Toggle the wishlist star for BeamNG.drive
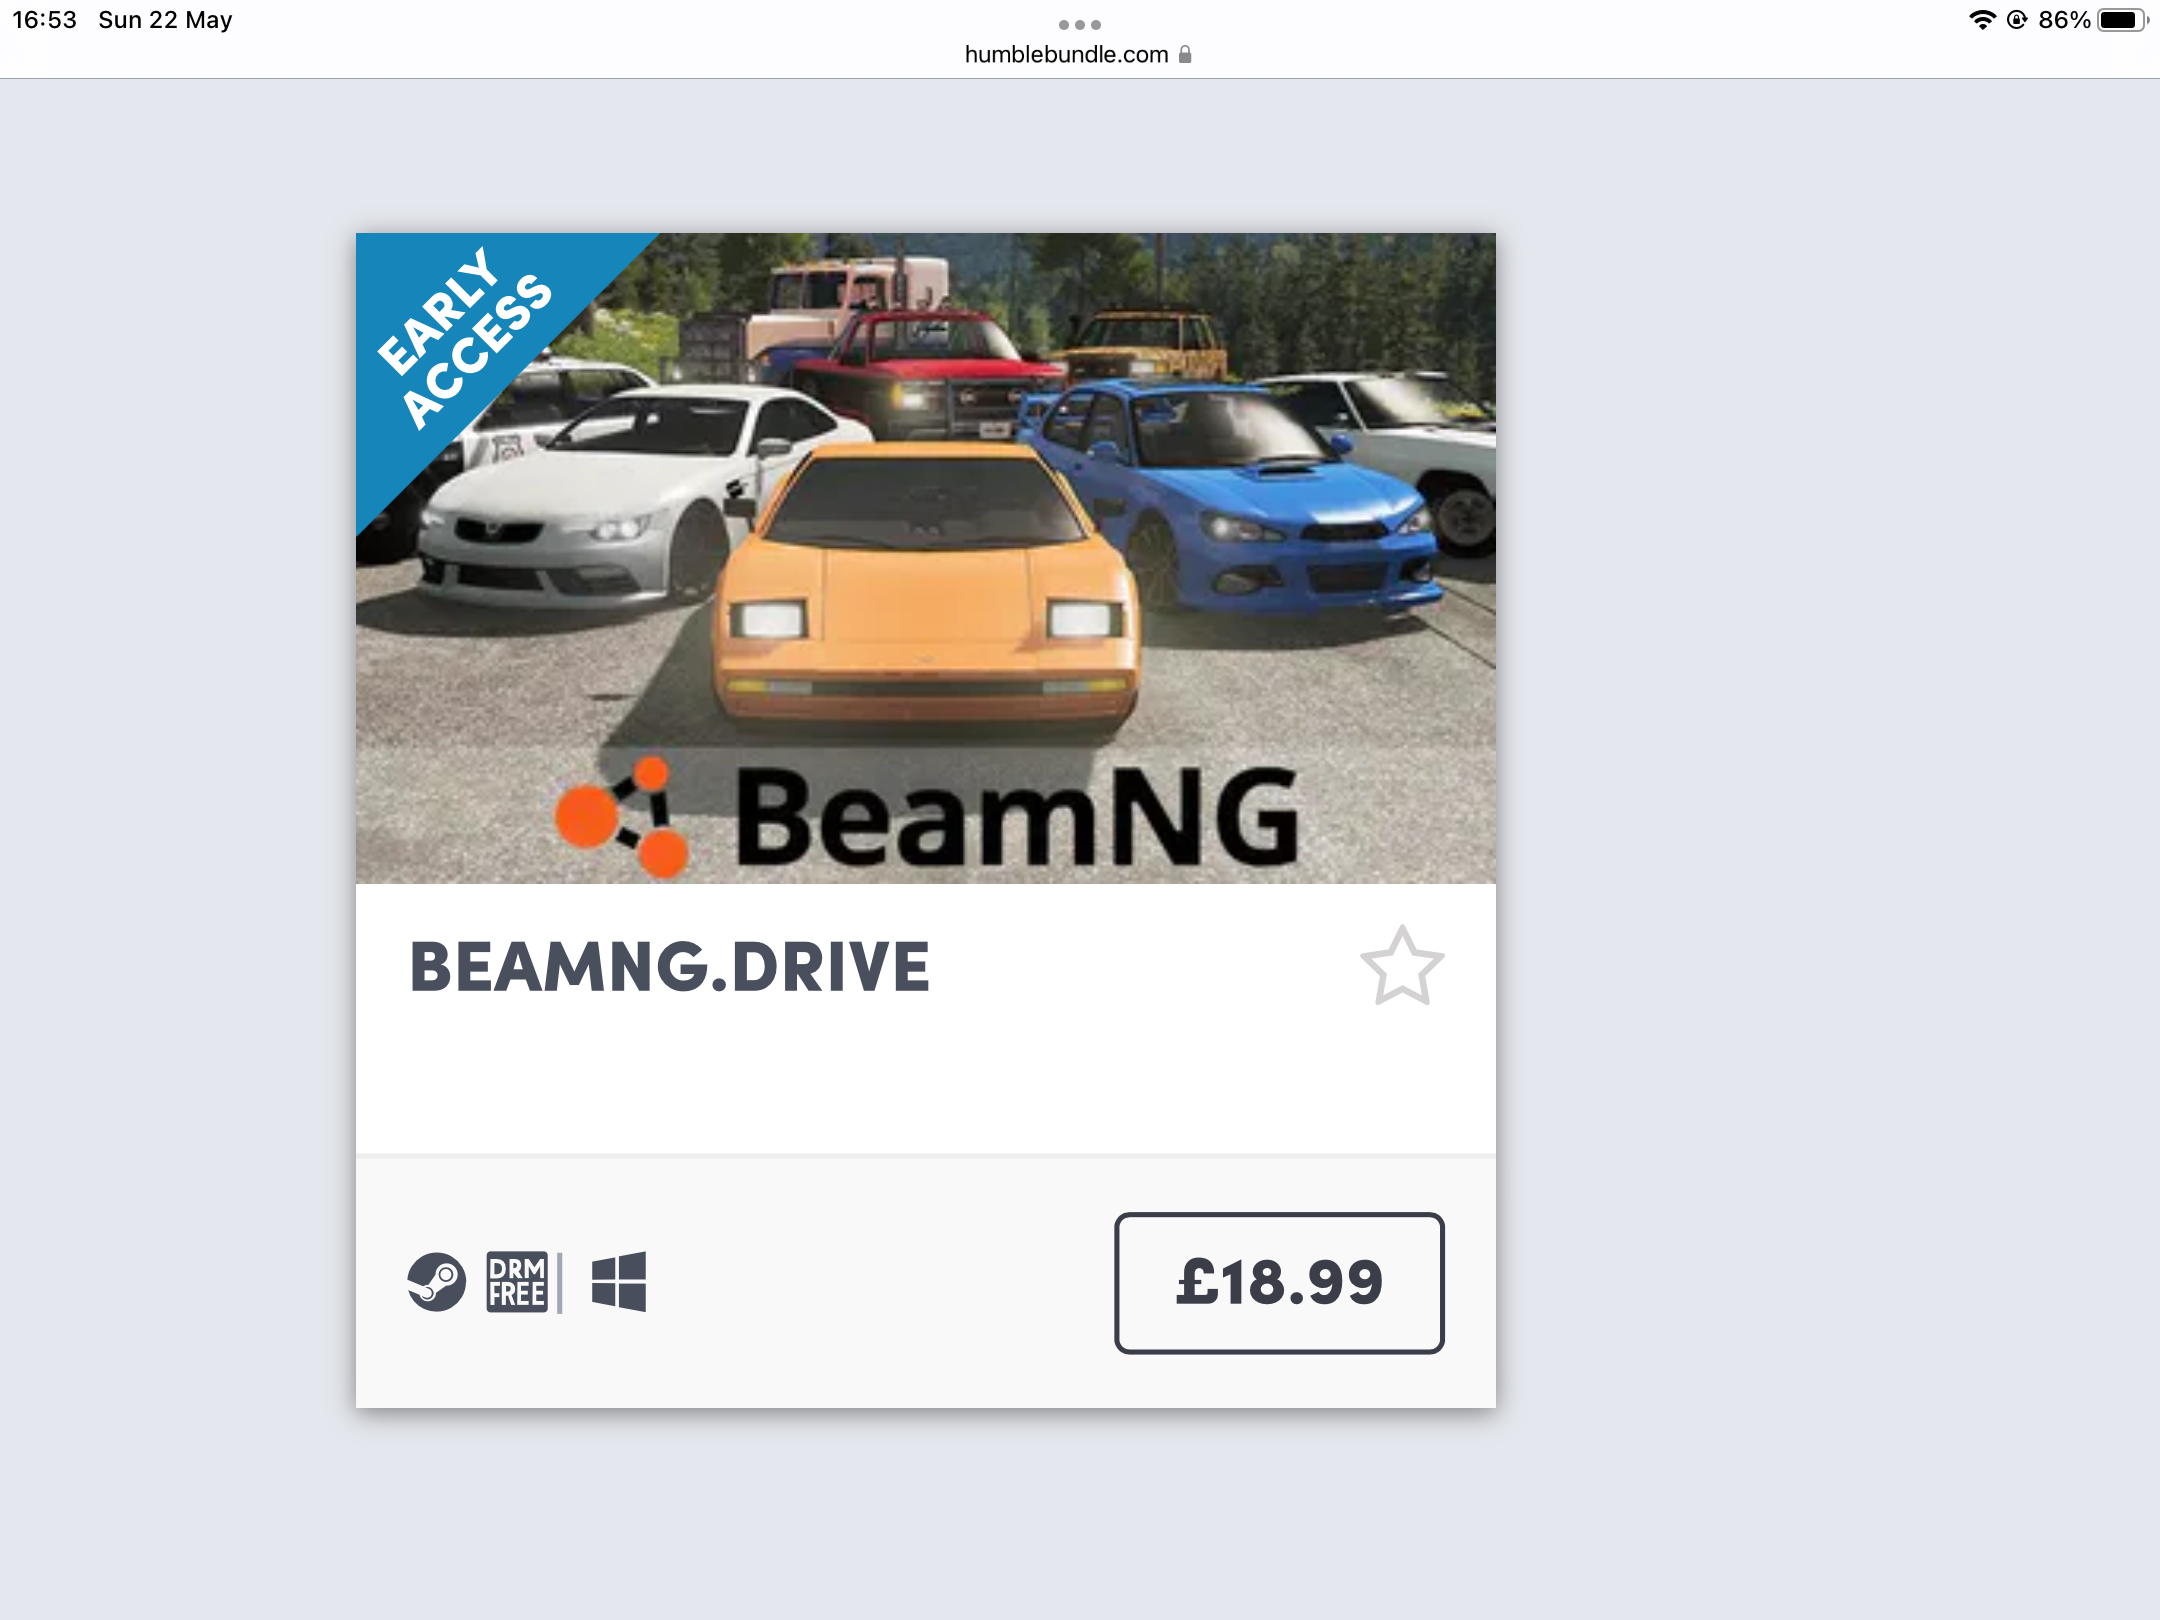 [1402, 966]
